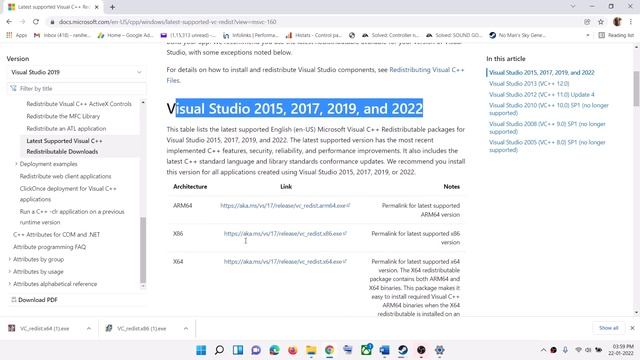Launch Microsoft Edge from taskbar
This screenshot has width=640, height=360.
(x=274, y=350)
